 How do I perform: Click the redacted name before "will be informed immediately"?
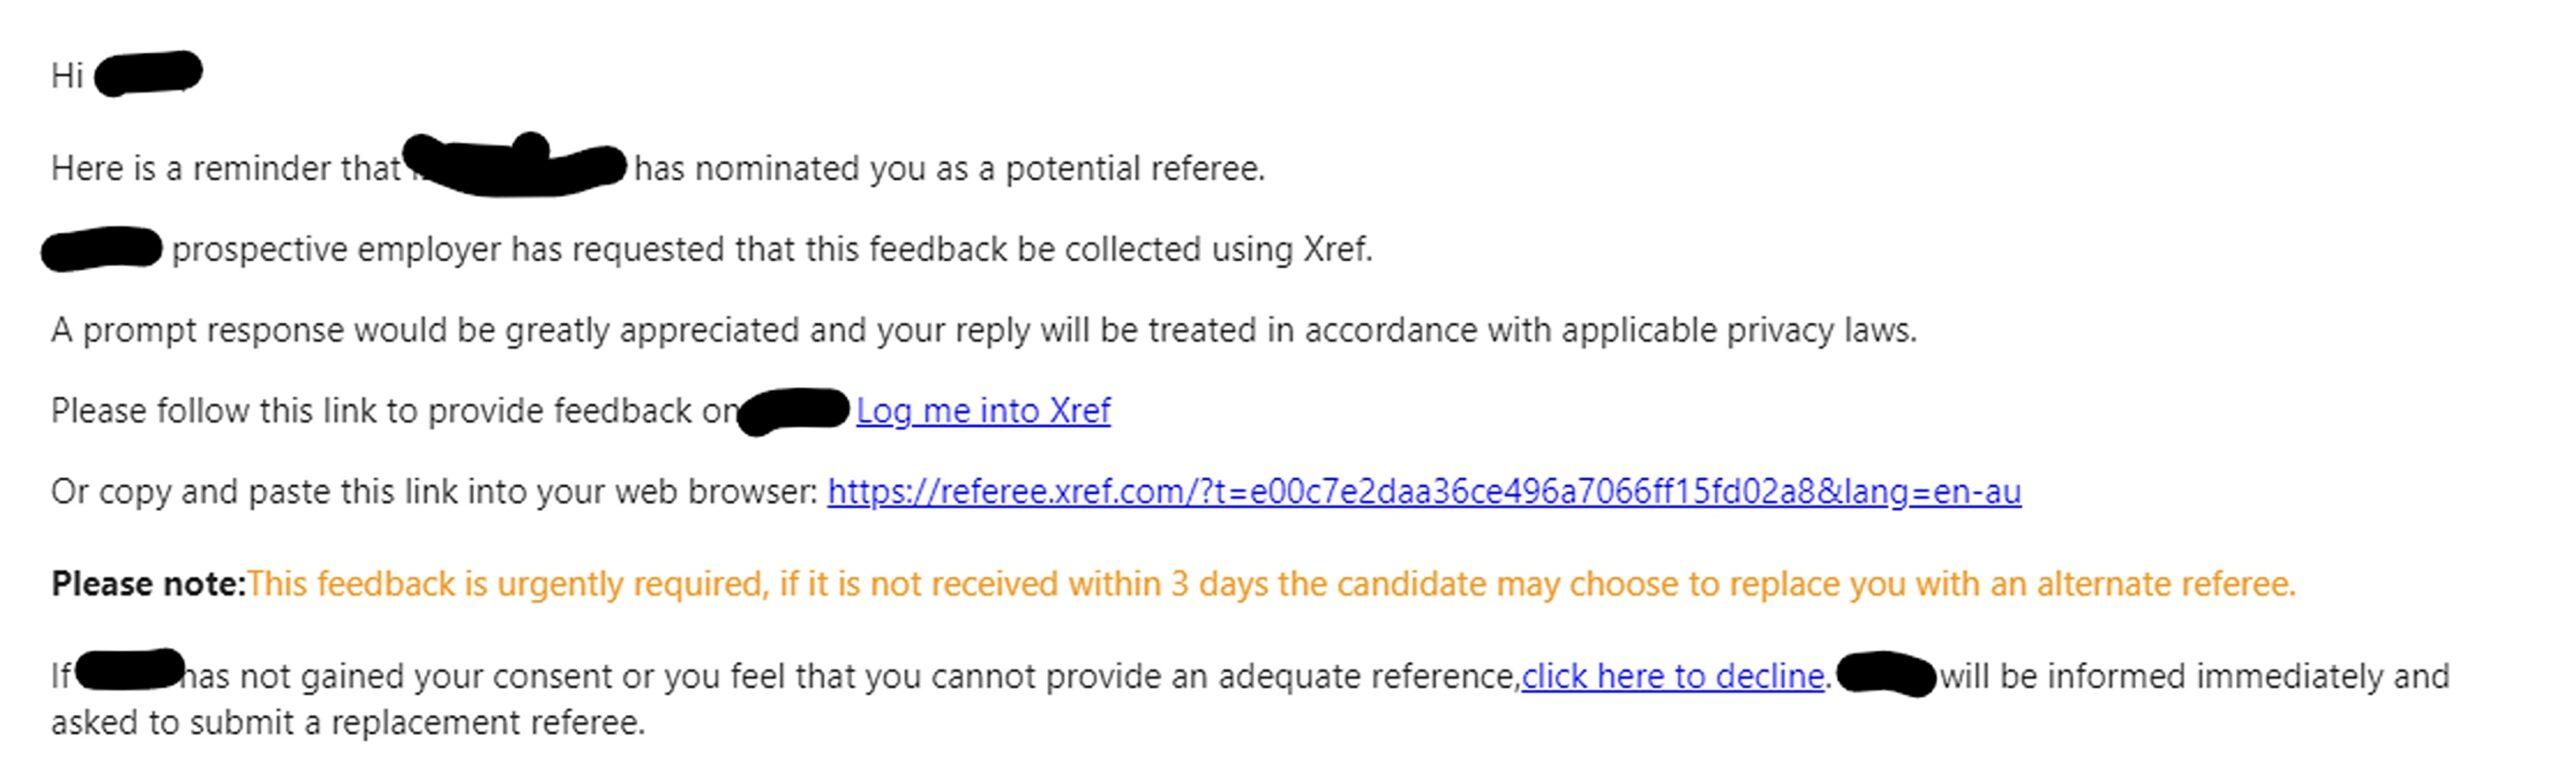[x=1886, y=673]
